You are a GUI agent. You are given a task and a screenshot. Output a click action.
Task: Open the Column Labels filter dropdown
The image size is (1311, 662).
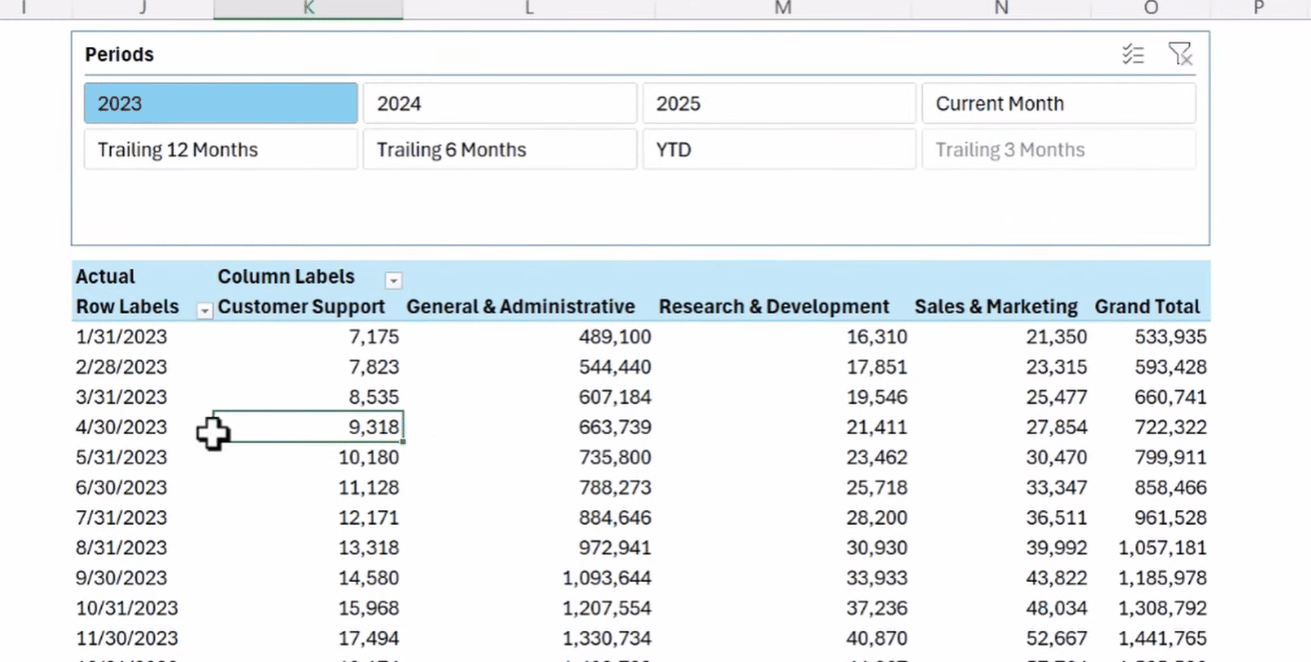click(x=394, y=280)
